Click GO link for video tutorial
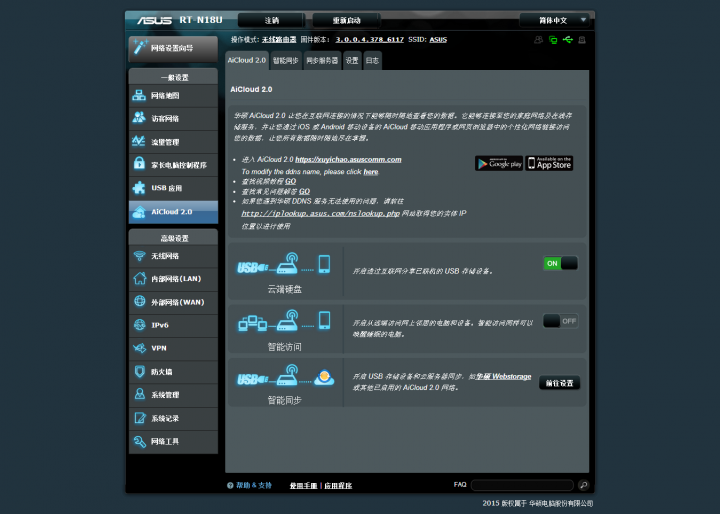 point(290,181)
